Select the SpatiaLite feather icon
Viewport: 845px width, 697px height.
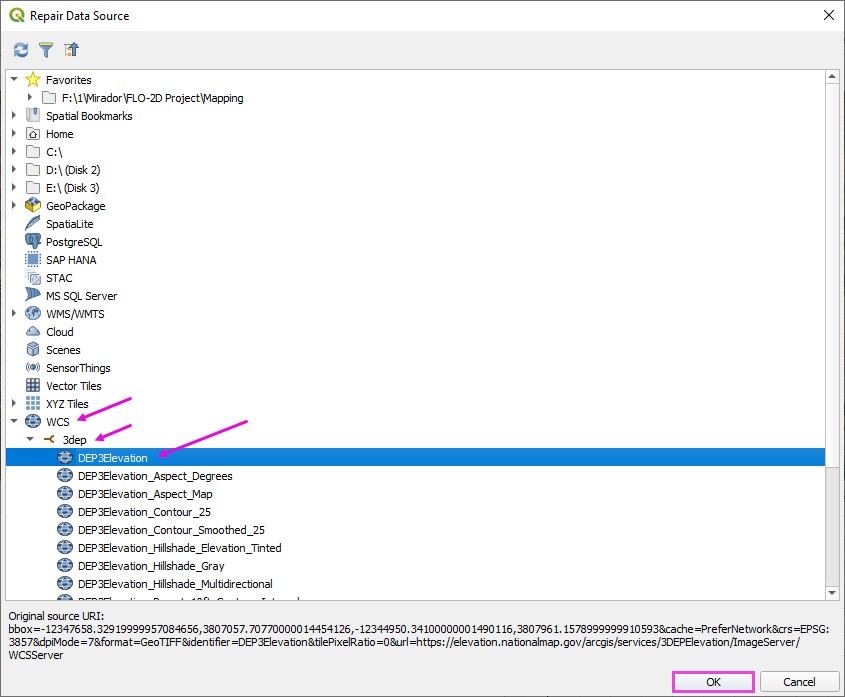(x=33, y=224)
